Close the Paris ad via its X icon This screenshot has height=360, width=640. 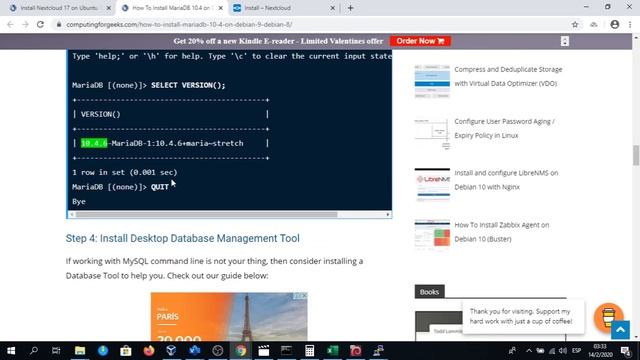tap(304, 296)
